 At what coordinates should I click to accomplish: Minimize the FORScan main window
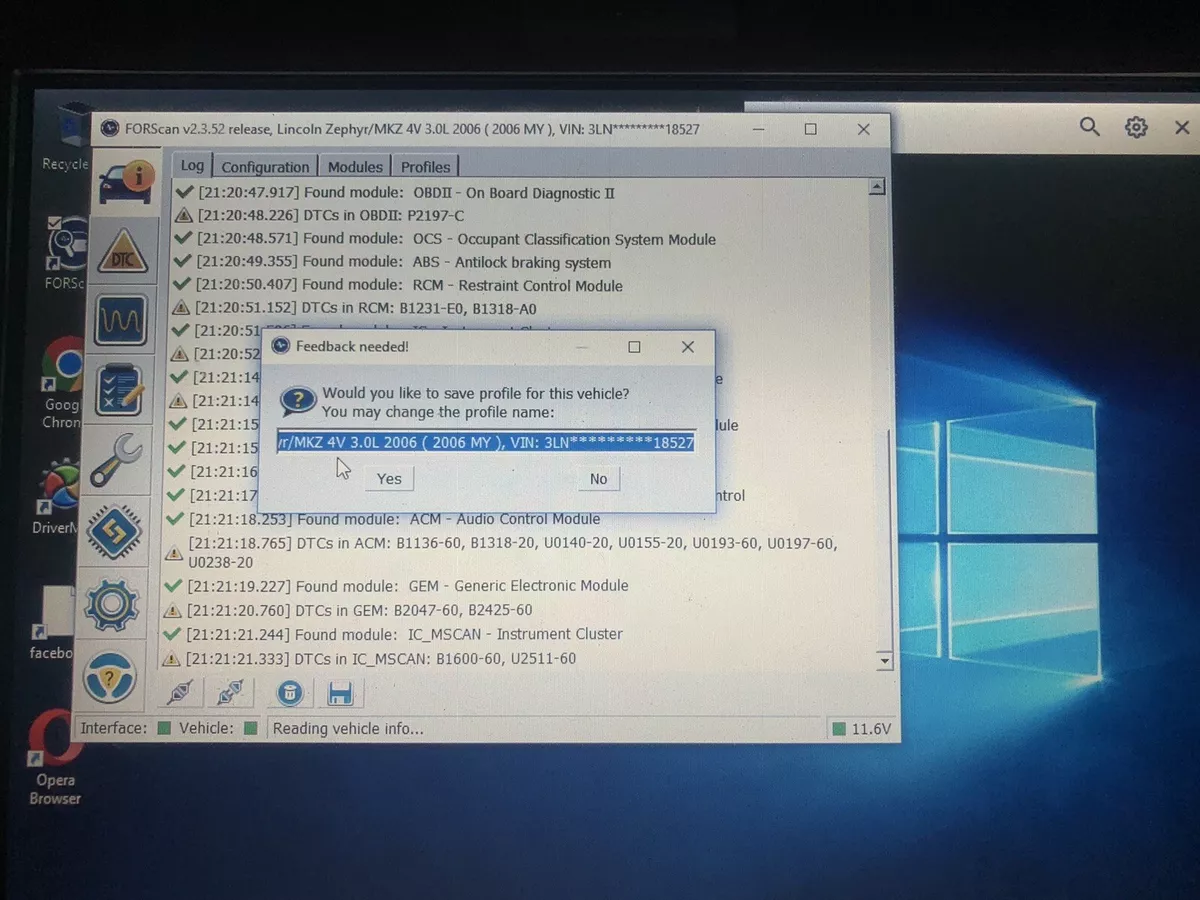759,129
